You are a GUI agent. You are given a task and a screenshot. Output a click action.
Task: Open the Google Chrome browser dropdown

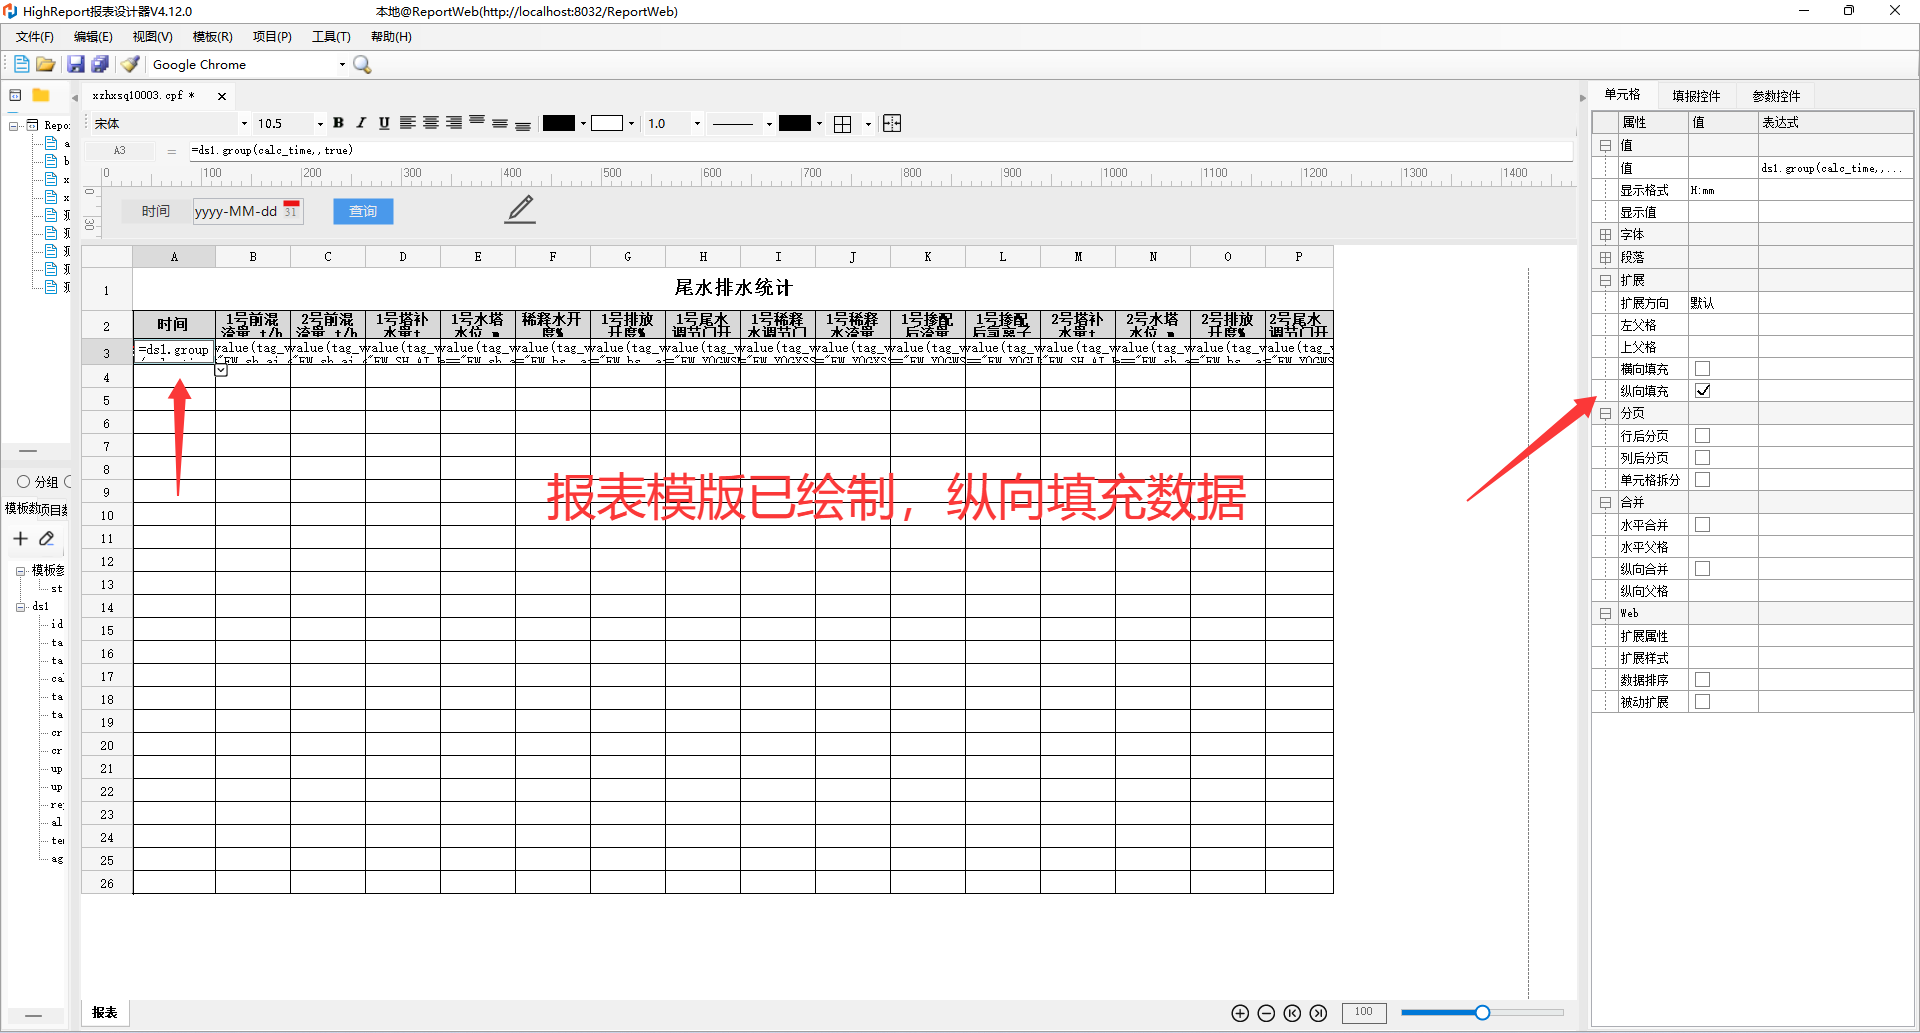(342, 64)
